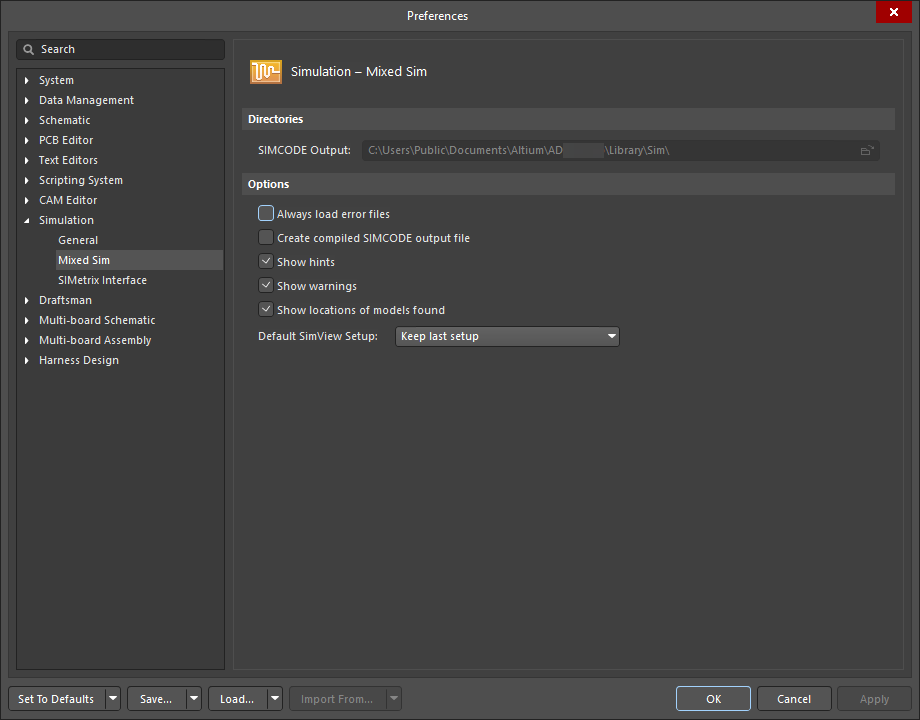Open the SIMCODE Output folder browse icon
920x720 pixels.
click(x=866, y=150)
